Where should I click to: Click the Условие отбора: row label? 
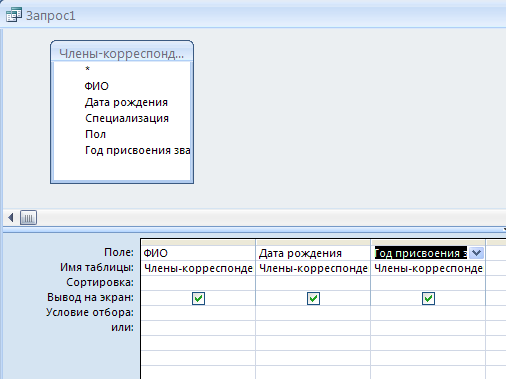click(90, 312)
